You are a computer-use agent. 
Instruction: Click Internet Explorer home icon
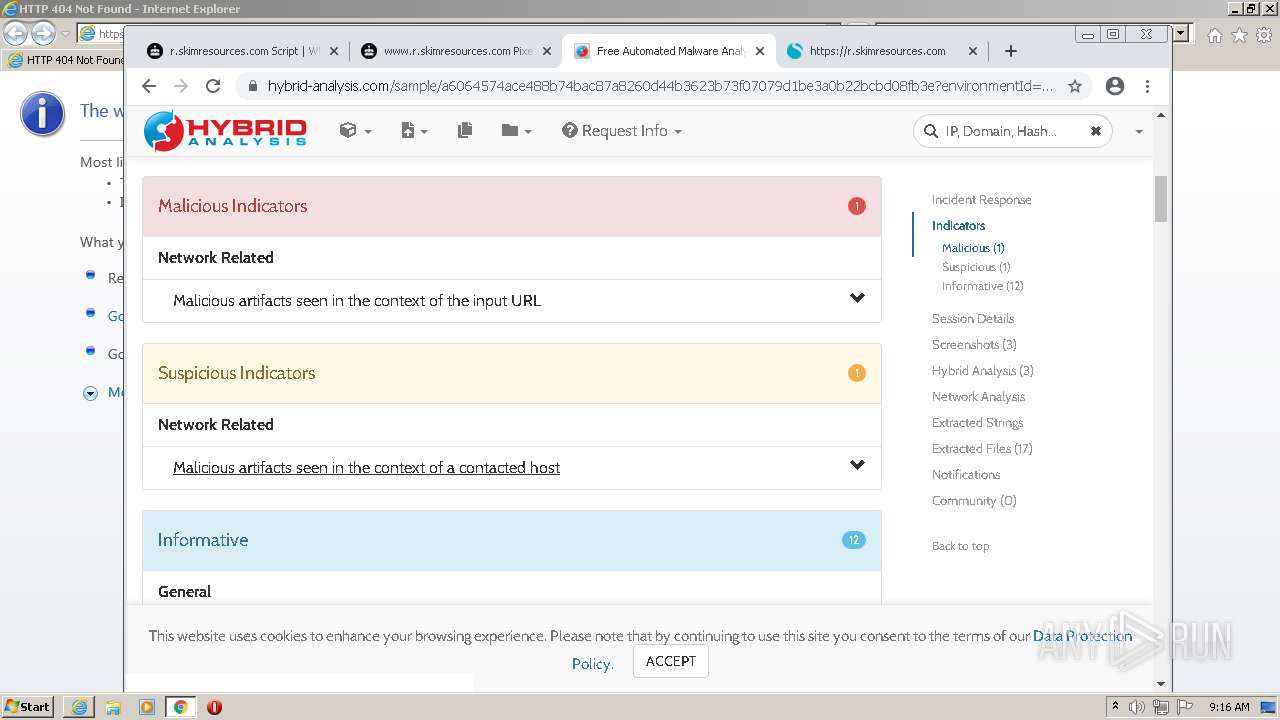pyautogui.click(x=1214, y=35)
